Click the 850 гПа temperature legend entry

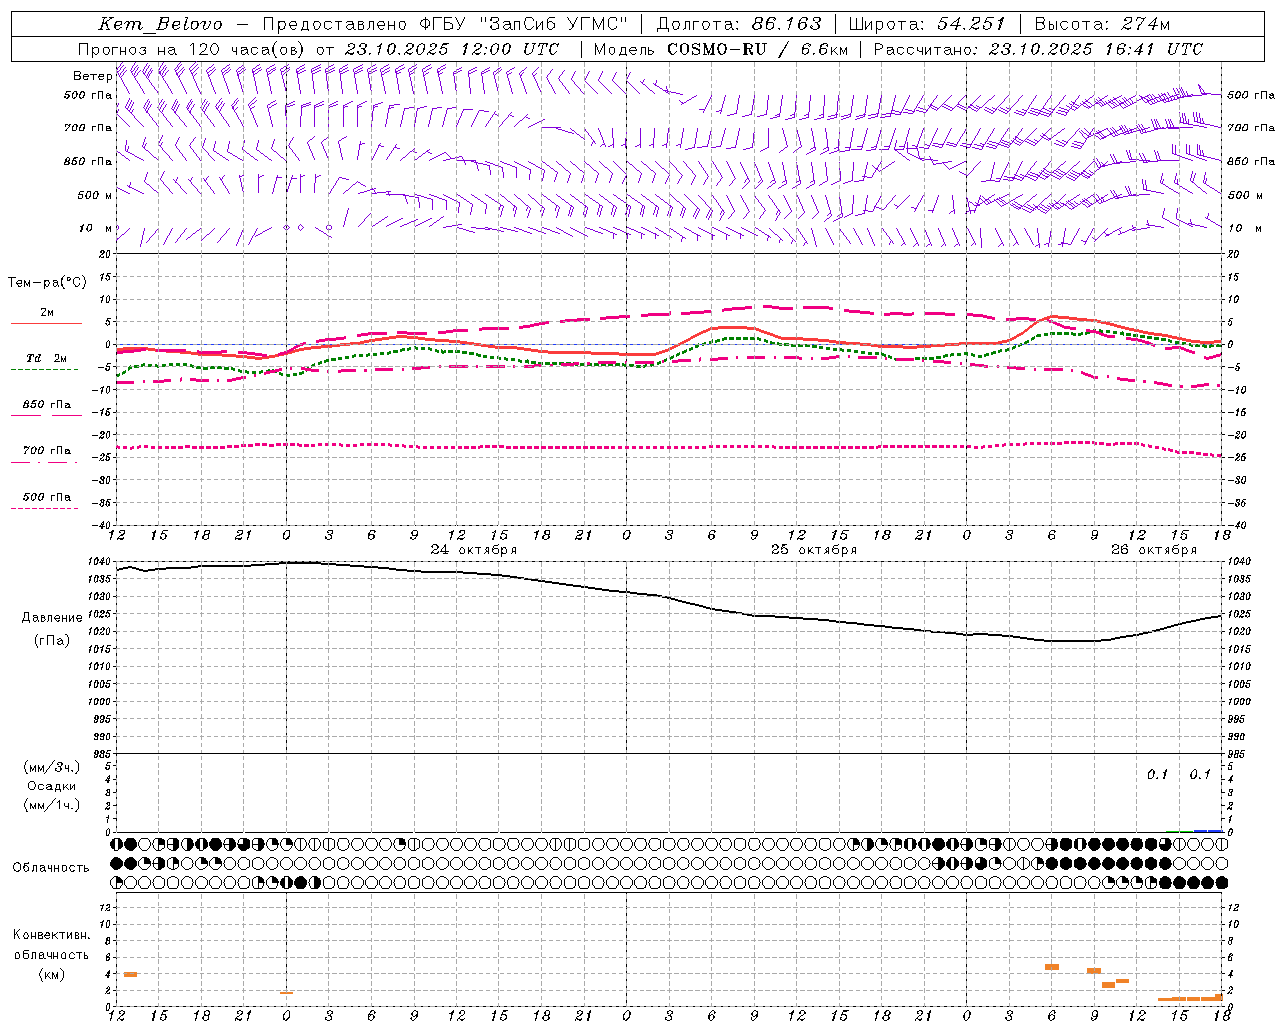(44, 415)
